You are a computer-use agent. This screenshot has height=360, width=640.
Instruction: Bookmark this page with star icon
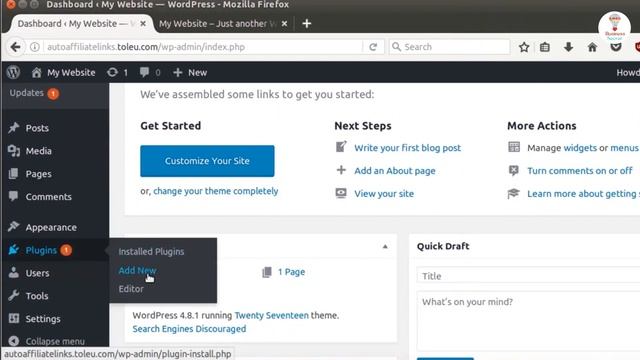point(524,47)
